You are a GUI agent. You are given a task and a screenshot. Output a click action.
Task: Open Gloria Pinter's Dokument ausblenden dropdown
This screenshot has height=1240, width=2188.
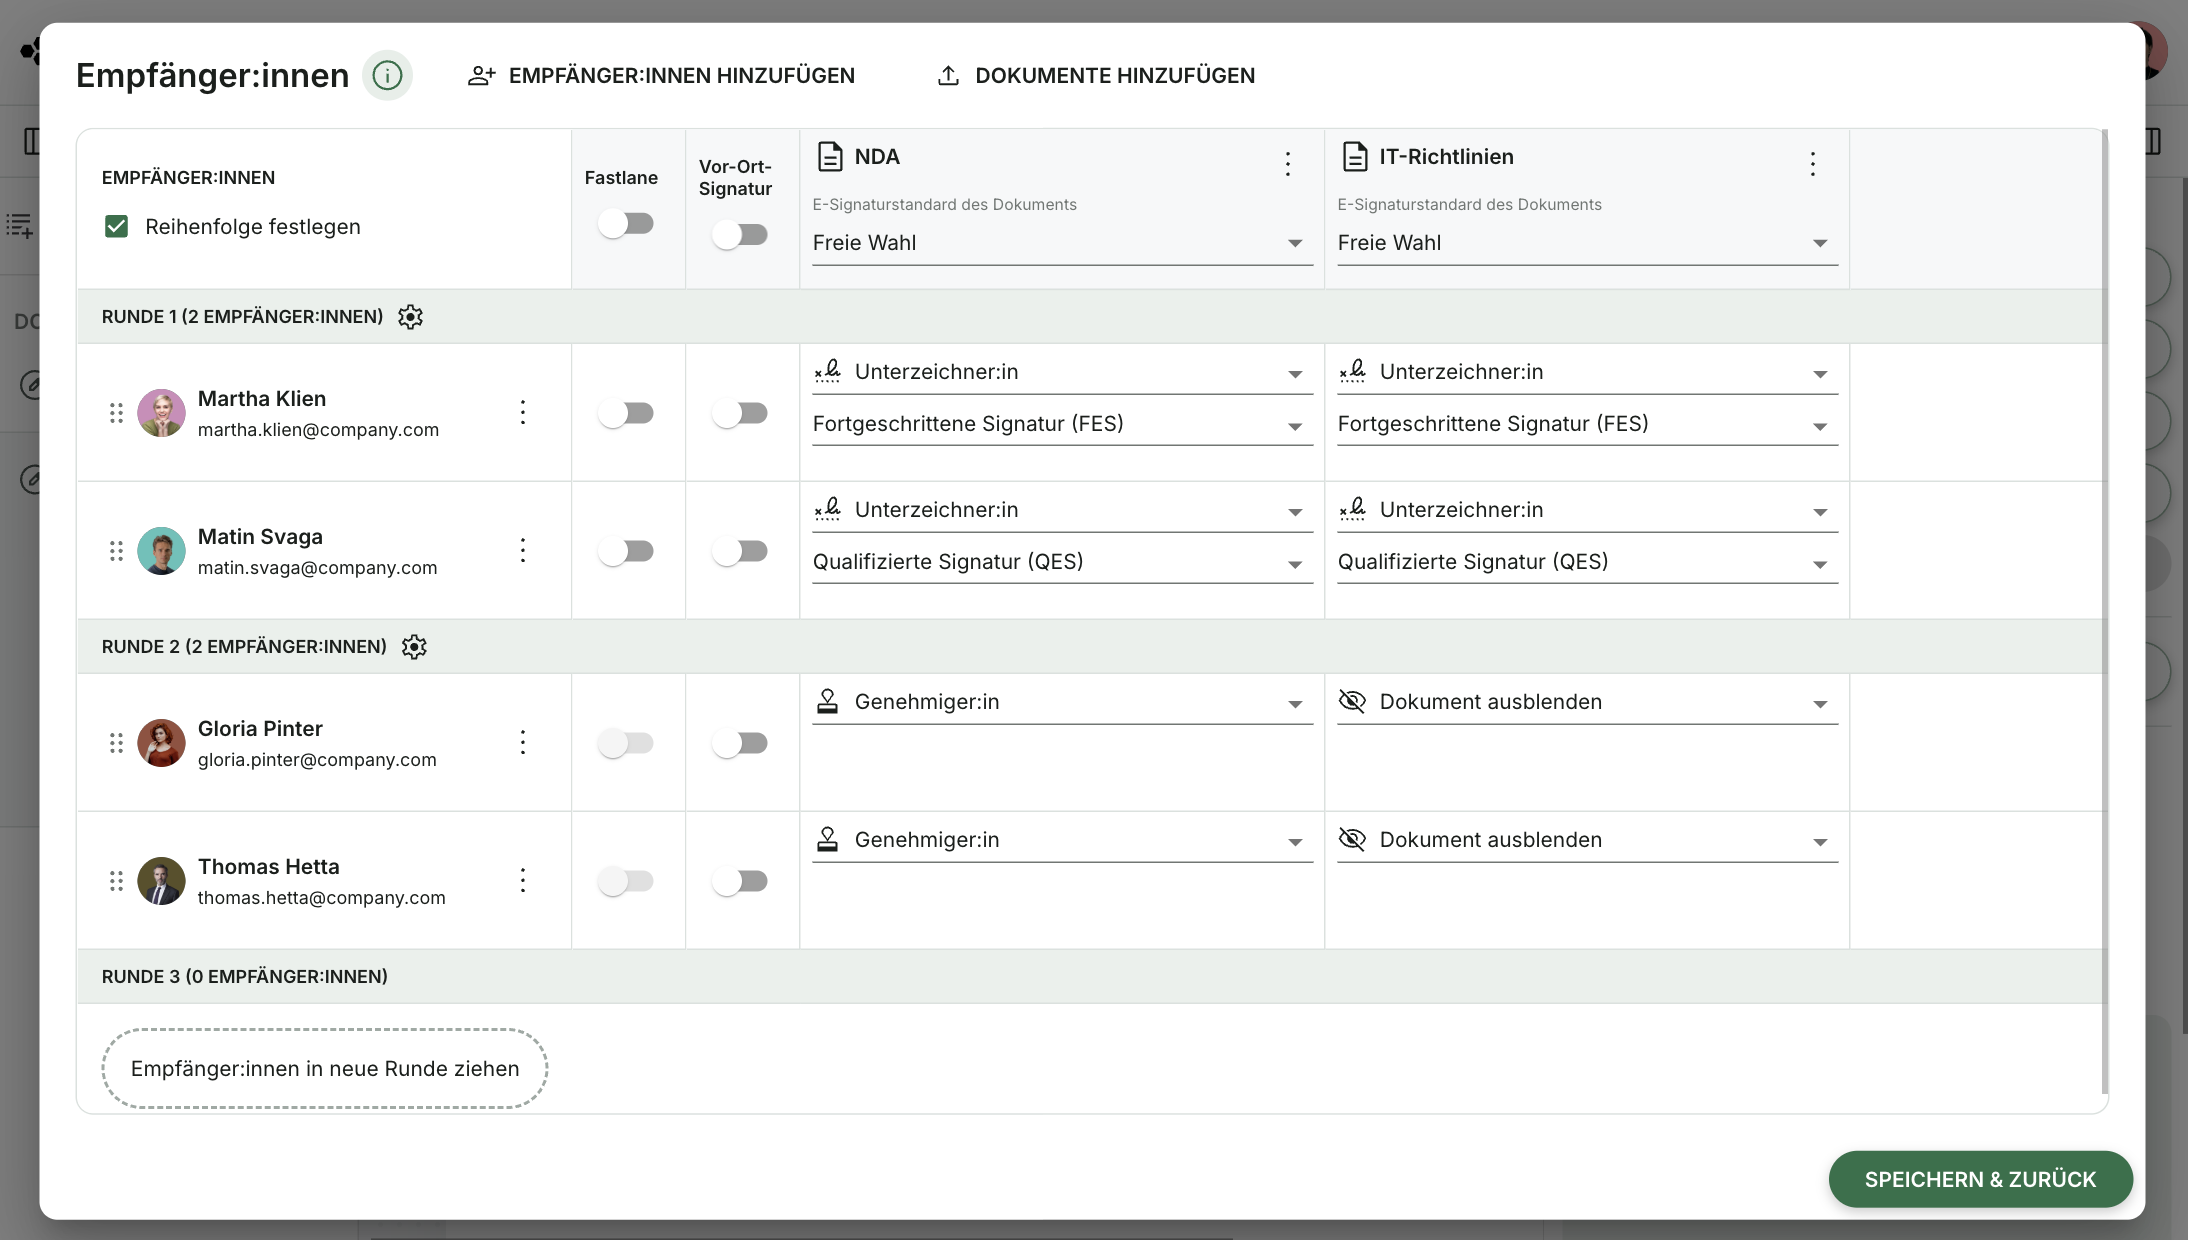1587,702
